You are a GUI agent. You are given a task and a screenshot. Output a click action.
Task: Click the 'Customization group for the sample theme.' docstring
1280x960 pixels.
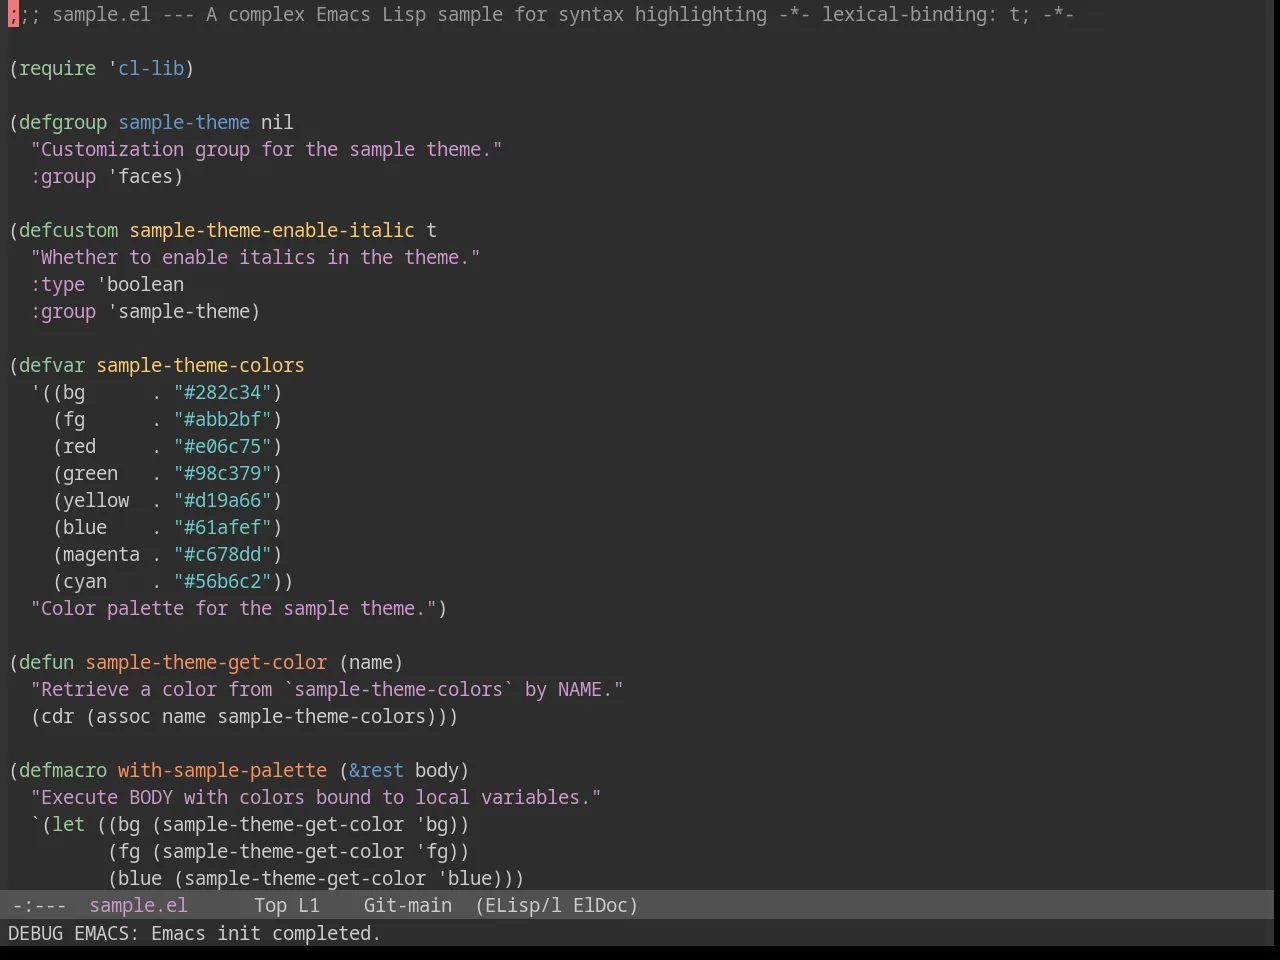[x=267, y=149]
